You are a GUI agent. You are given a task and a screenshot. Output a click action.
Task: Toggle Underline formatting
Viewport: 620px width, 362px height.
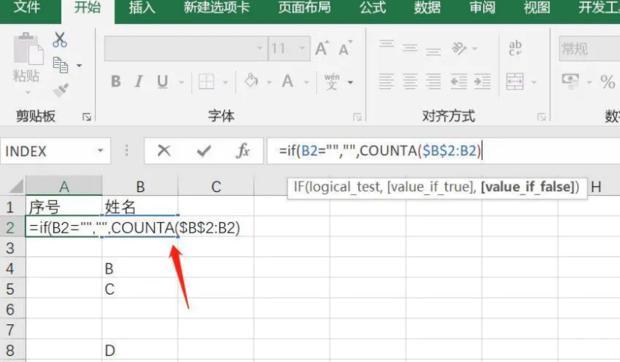click(162, 82)
